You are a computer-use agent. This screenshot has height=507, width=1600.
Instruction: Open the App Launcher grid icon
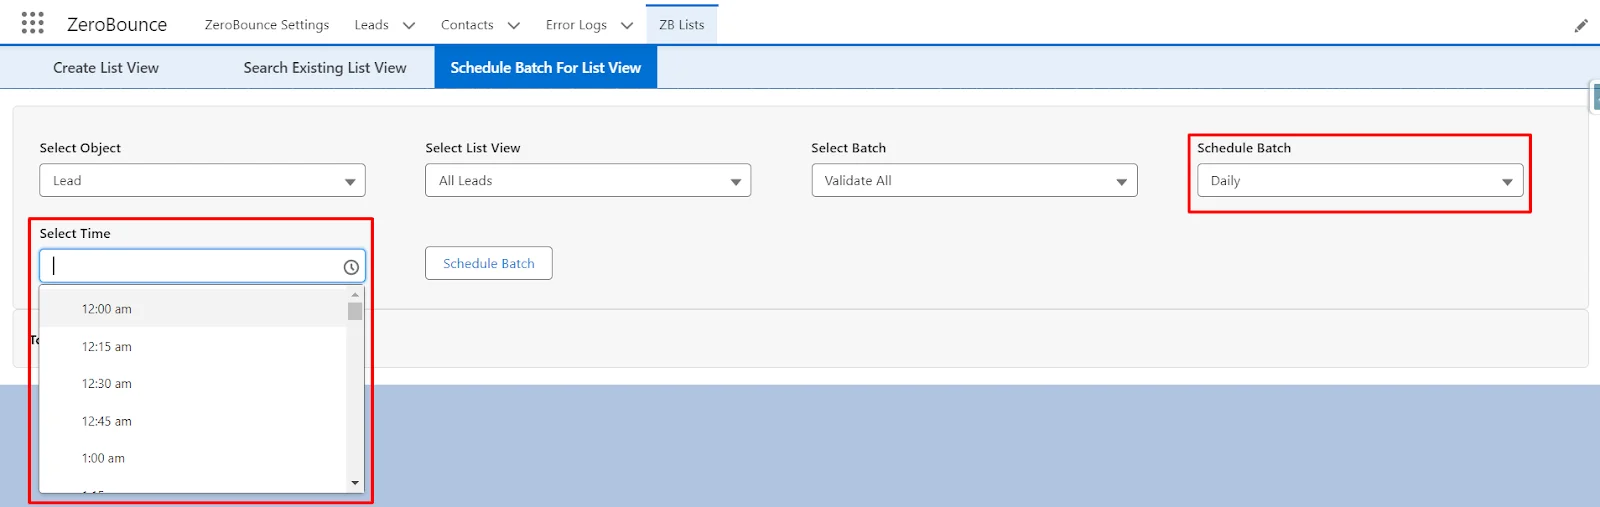tap(32, 23)
